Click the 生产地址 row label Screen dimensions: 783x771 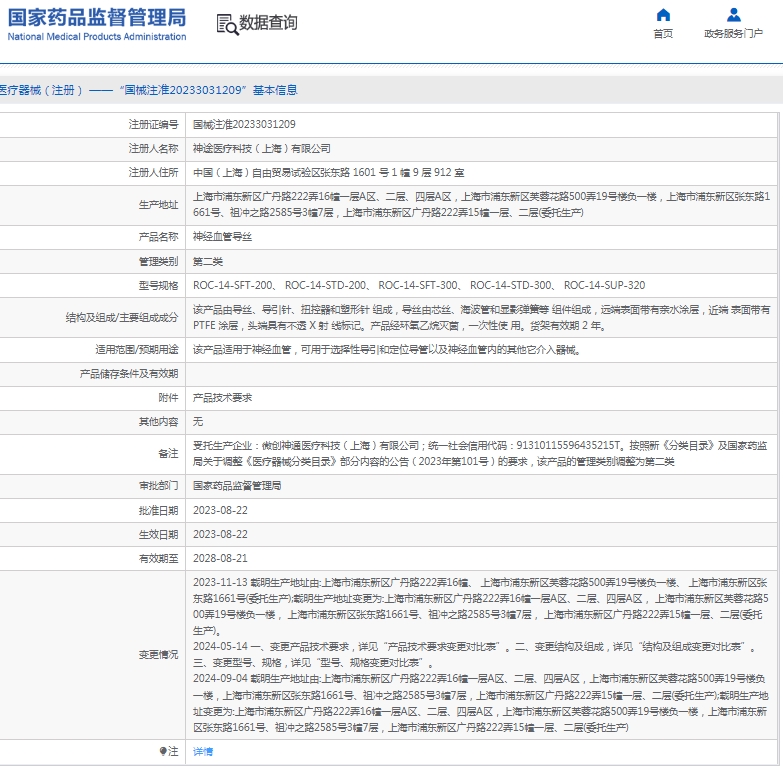coord(158,204)
